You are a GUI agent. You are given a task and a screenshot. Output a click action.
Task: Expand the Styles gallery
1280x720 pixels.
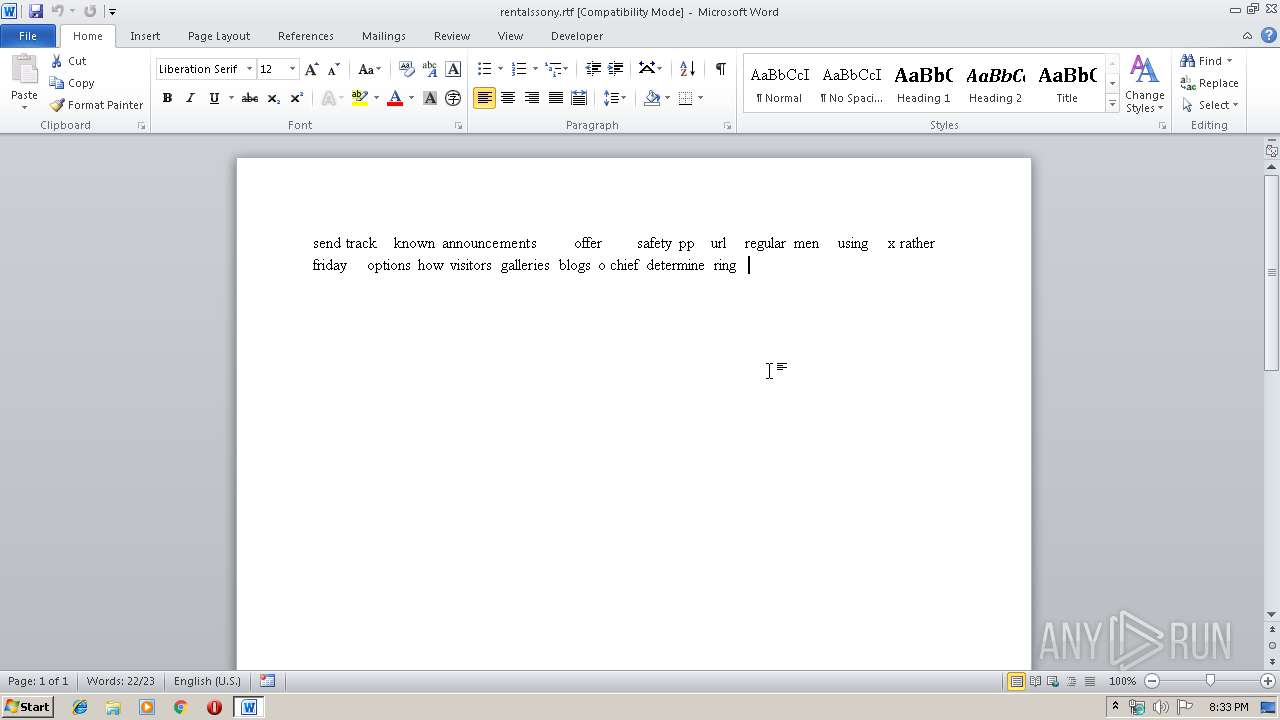click(1112, 104)
